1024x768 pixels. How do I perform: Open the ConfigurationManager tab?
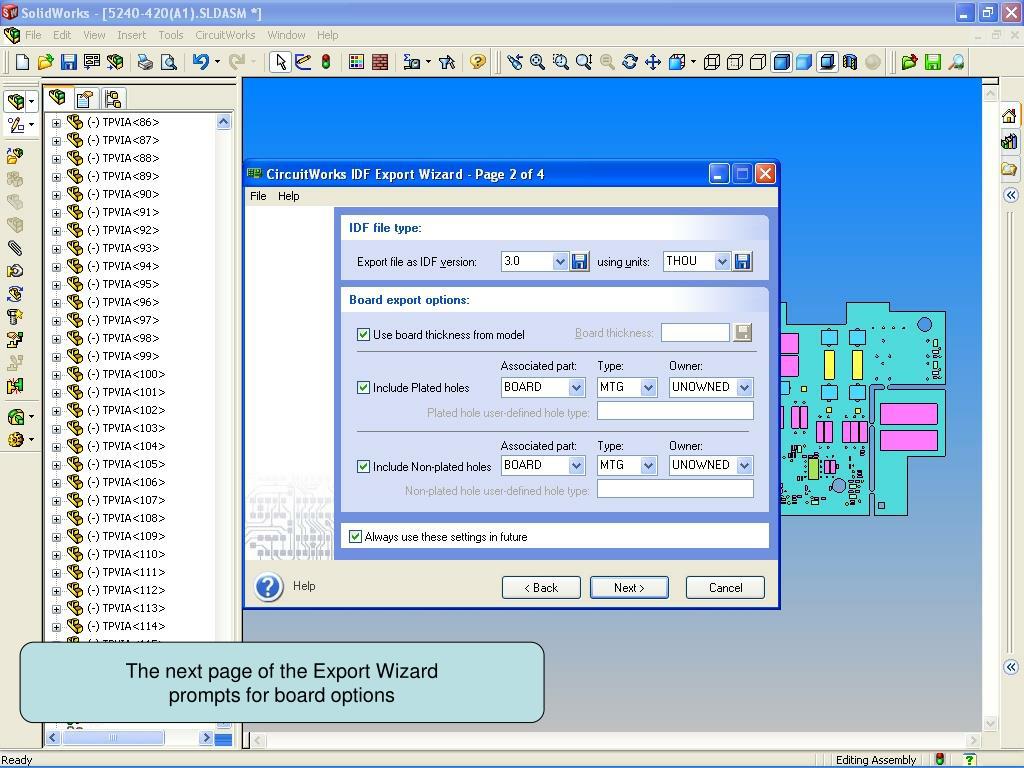[x=112, y=99]
